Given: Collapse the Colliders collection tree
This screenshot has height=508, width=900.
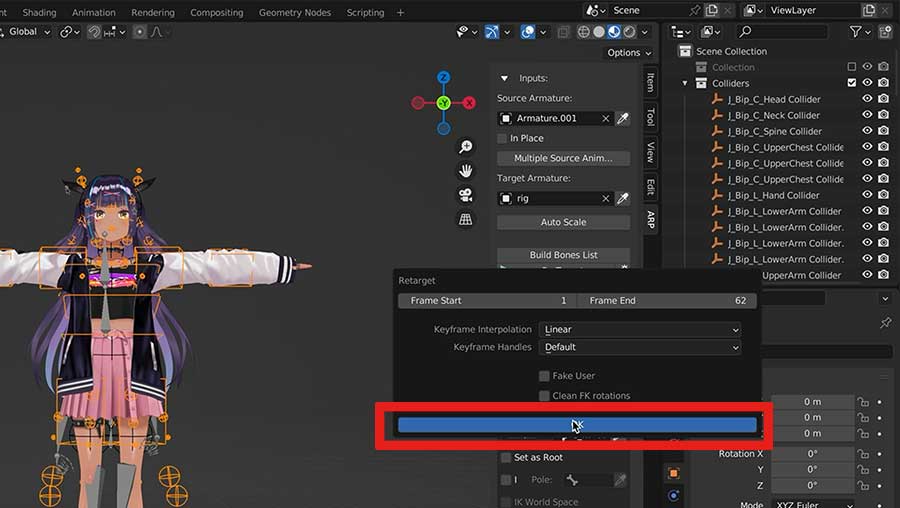Looking at the screenshot, I should pyautogui.click(x=685, y=83).
